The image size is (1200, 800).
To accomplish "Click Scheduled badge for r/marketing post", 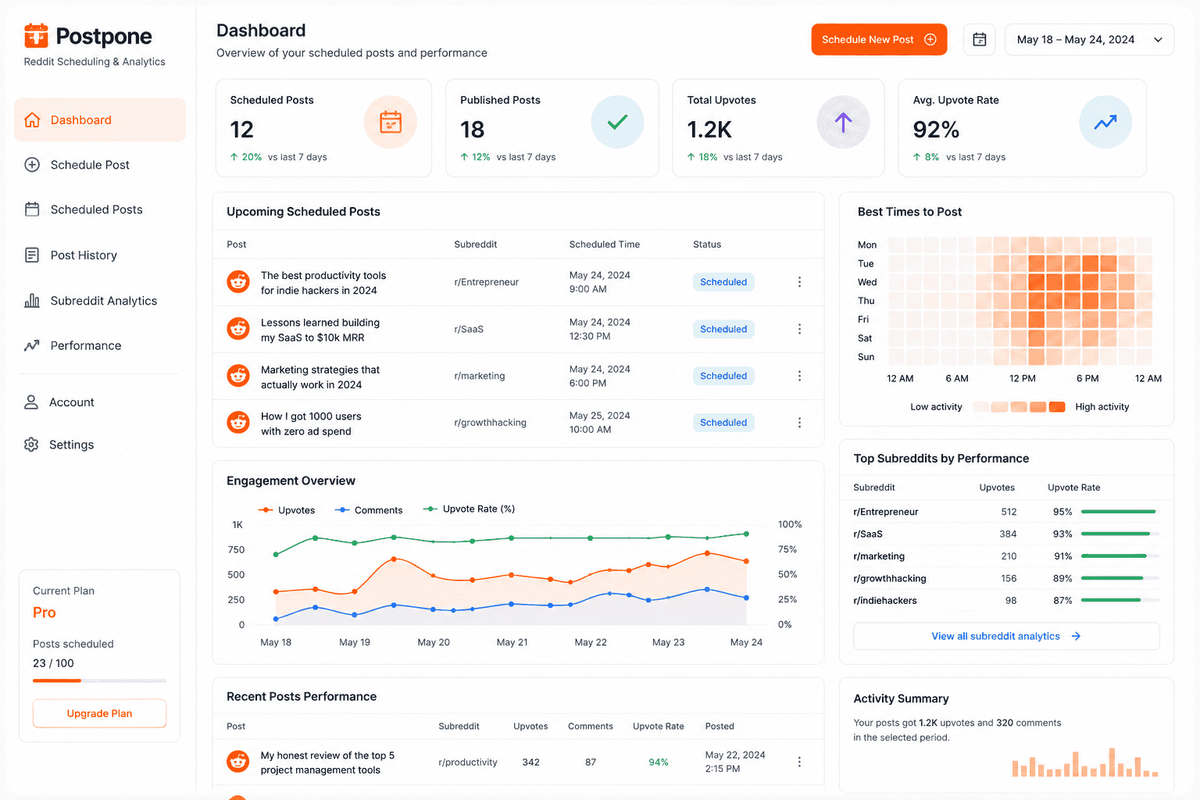I will 723,376.
